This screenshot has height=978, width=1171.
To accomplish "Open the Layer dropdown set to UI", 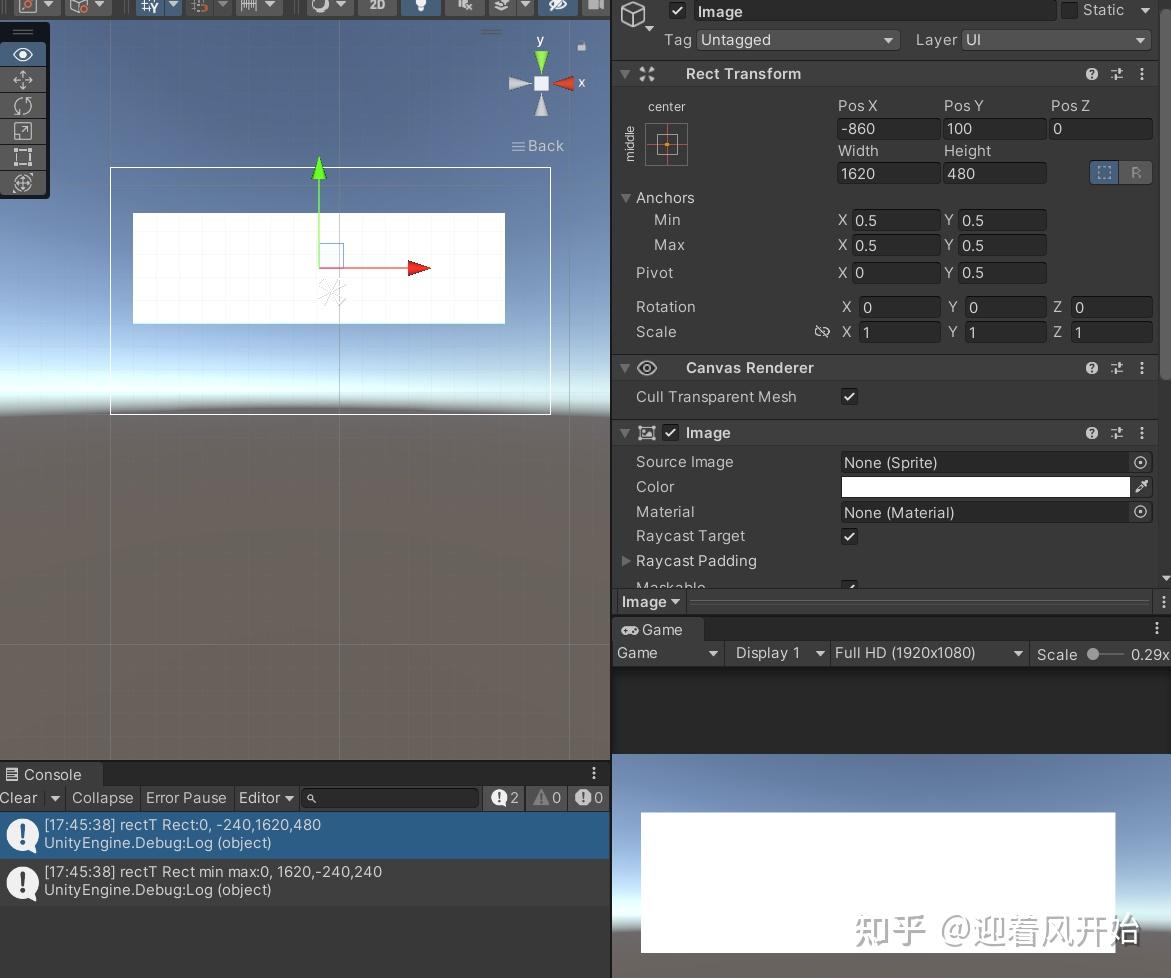I will [x=1057, y=40].
